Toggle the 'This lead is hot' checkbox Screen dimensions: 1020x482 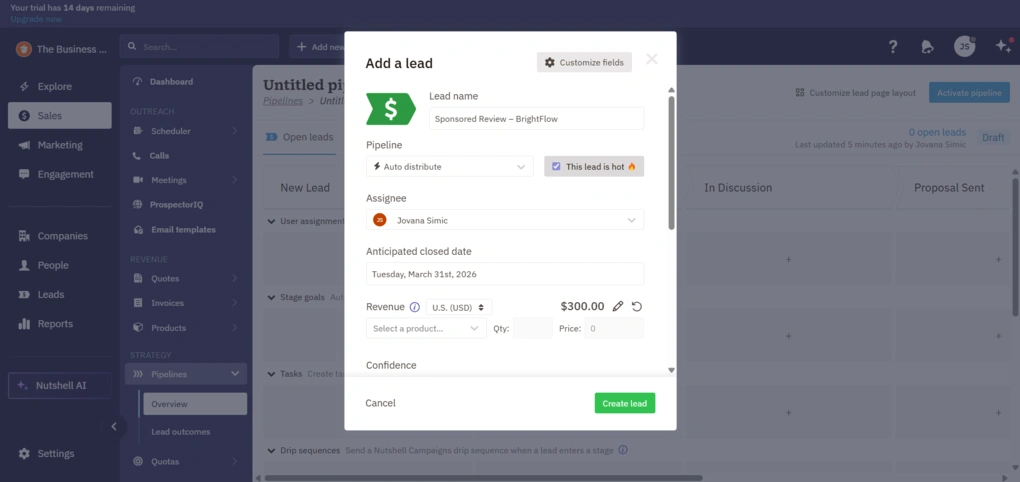[x=557, y=167]
